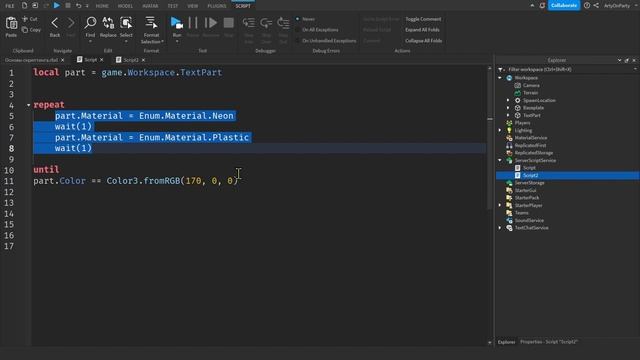This screenshot has height=360, width=640.
Task: Collapse ServerScriptService node
Action: 500,160
